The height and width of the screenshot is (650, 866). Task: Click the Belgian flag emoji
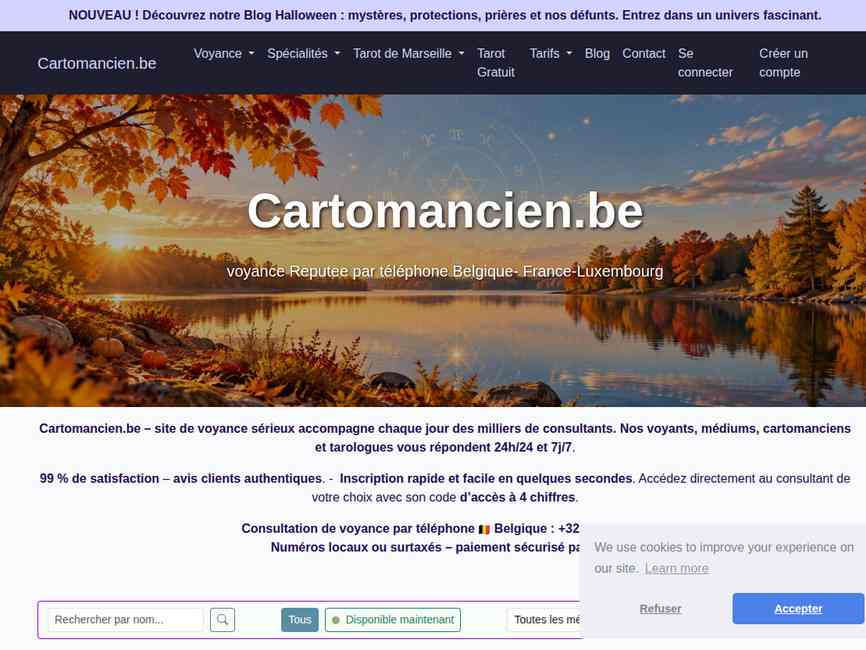pyautogui.click(x=484, y=529)
